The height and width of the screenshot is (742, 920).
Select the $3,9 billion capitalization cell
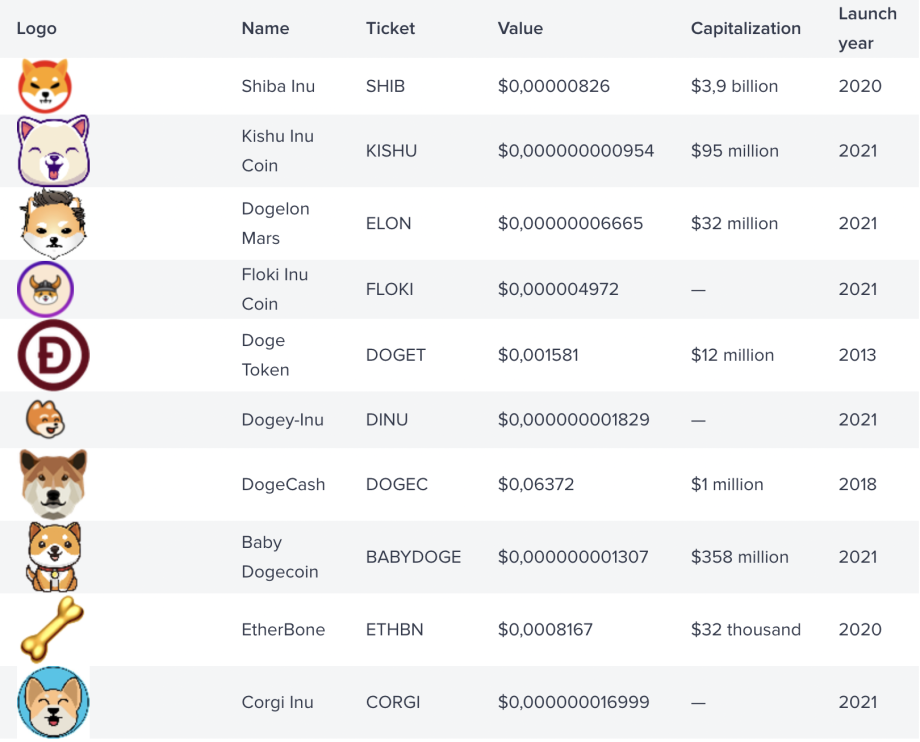tap(734, 86)
